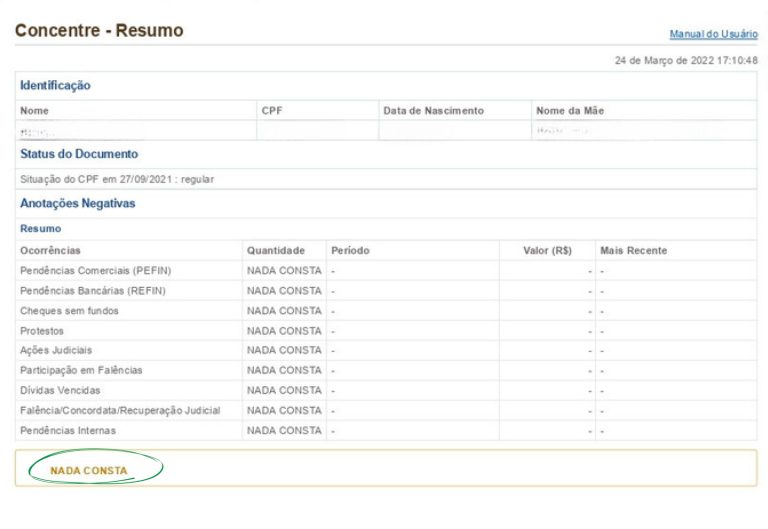Image resolution: width=768 pixels, height=529 pixels.
Task: Click the Concentre - Resumo page title
Action: pyautogui.click(x=99, y=30)
